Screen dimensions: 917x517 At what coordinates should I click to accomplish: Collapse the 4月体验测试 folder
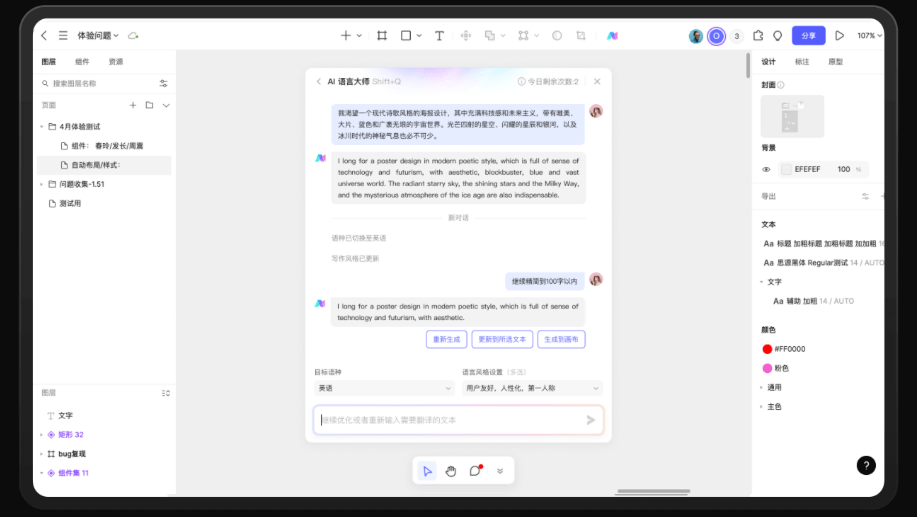pos(42,127)
